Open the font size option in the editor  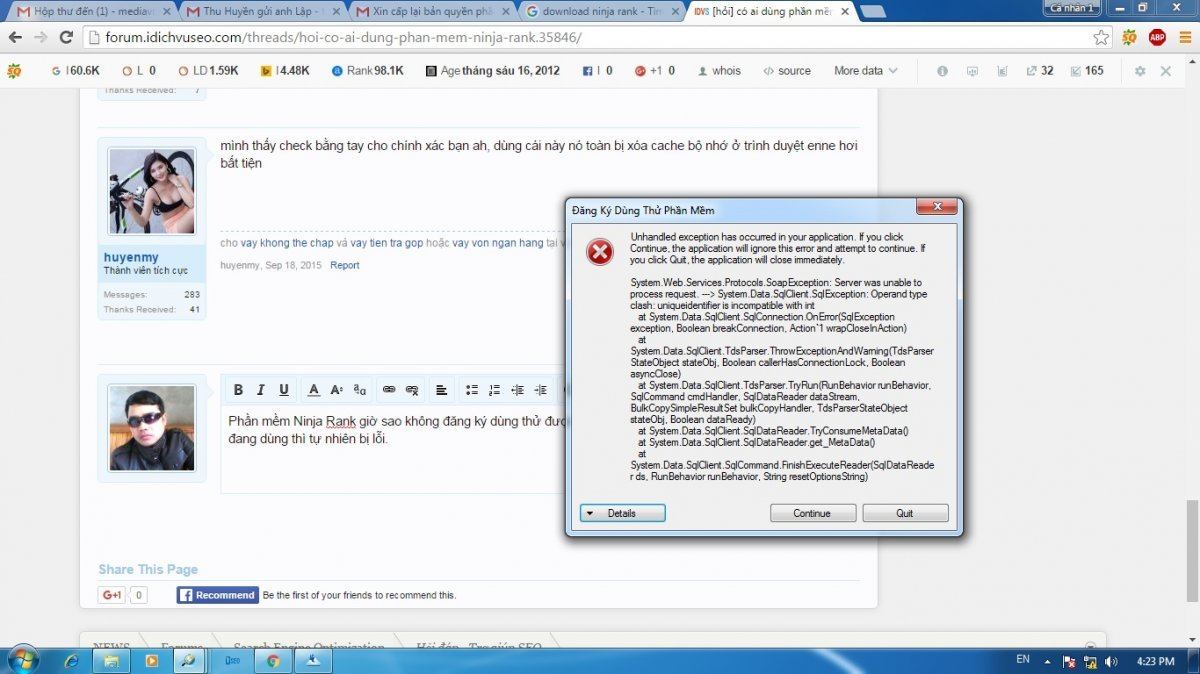point(336,390)
